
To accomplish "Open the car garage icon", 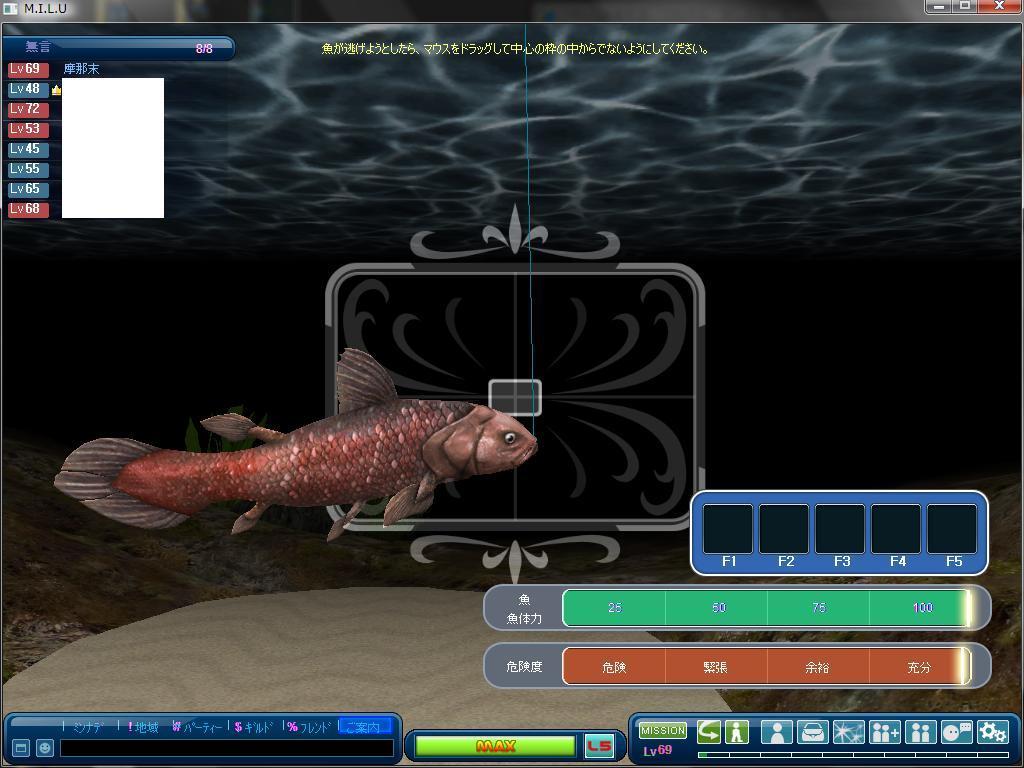I will [812, 732].
